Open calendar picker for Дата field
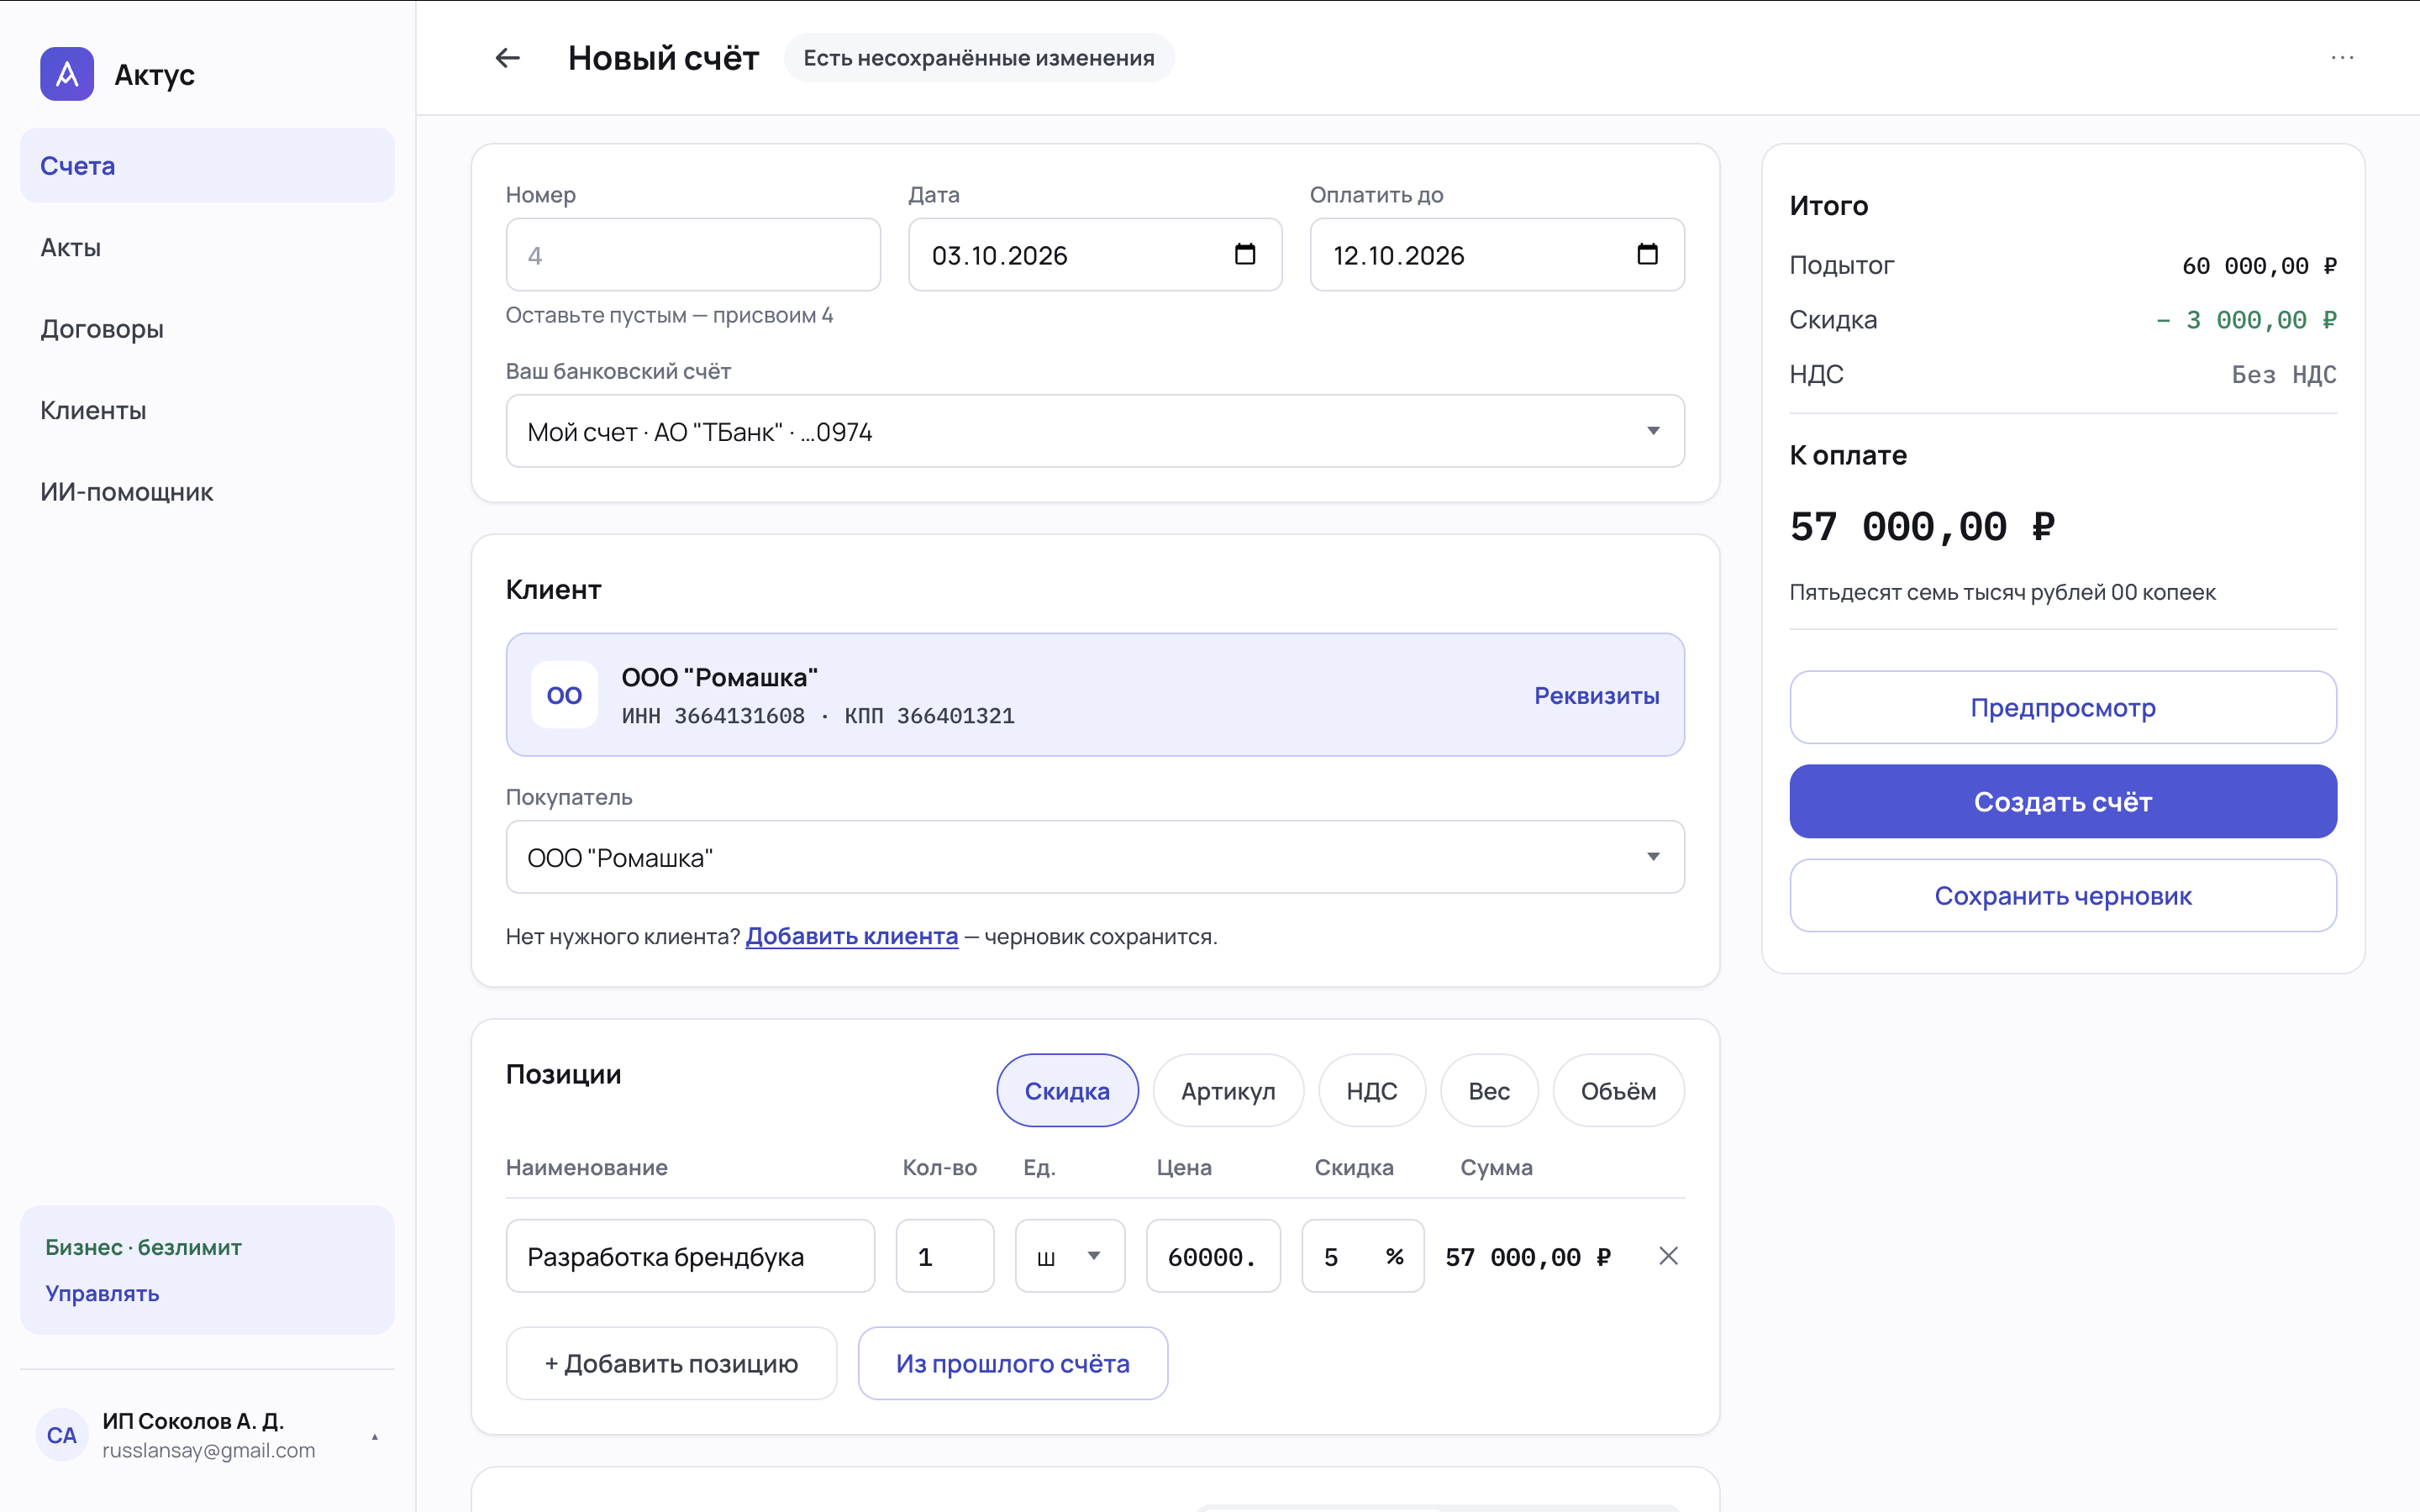The height and width of the screenshot is (1512, 2420). click(x=1245, y=254)
